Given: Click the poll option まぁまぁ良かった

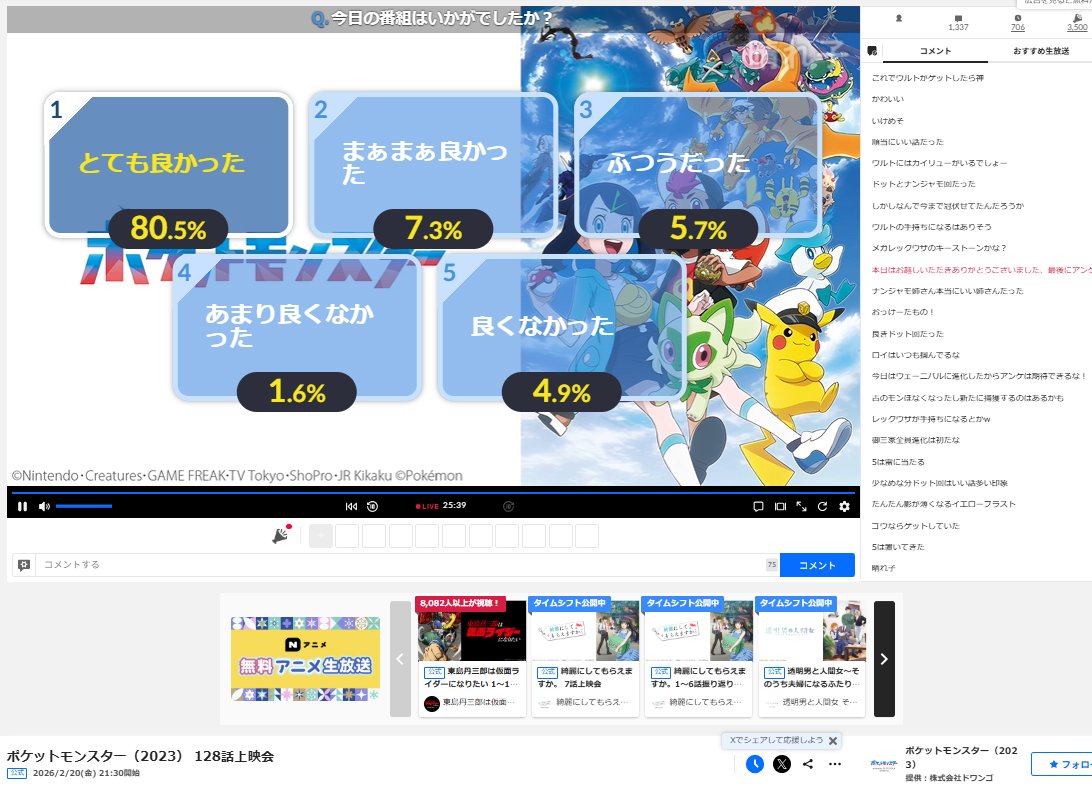Looking at the screenshot, I should 433,164.
